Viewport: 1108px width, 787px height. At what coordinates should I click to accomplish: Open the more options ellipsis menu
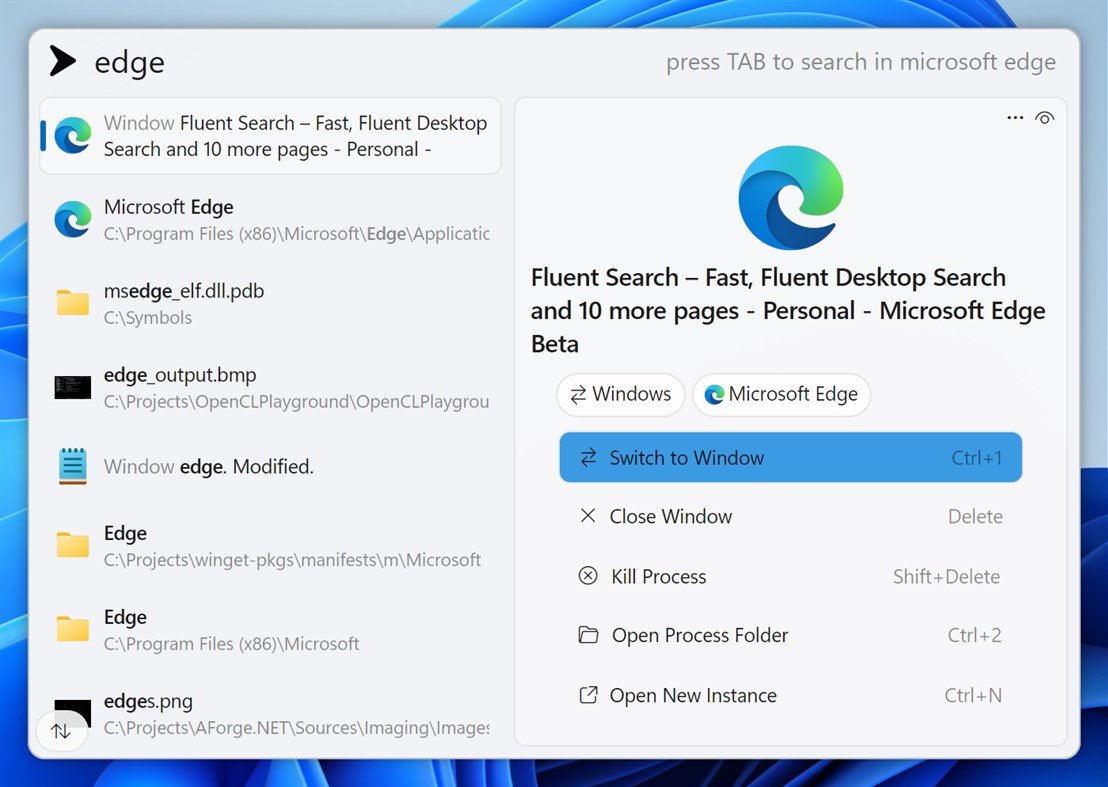pos(1014,117)
